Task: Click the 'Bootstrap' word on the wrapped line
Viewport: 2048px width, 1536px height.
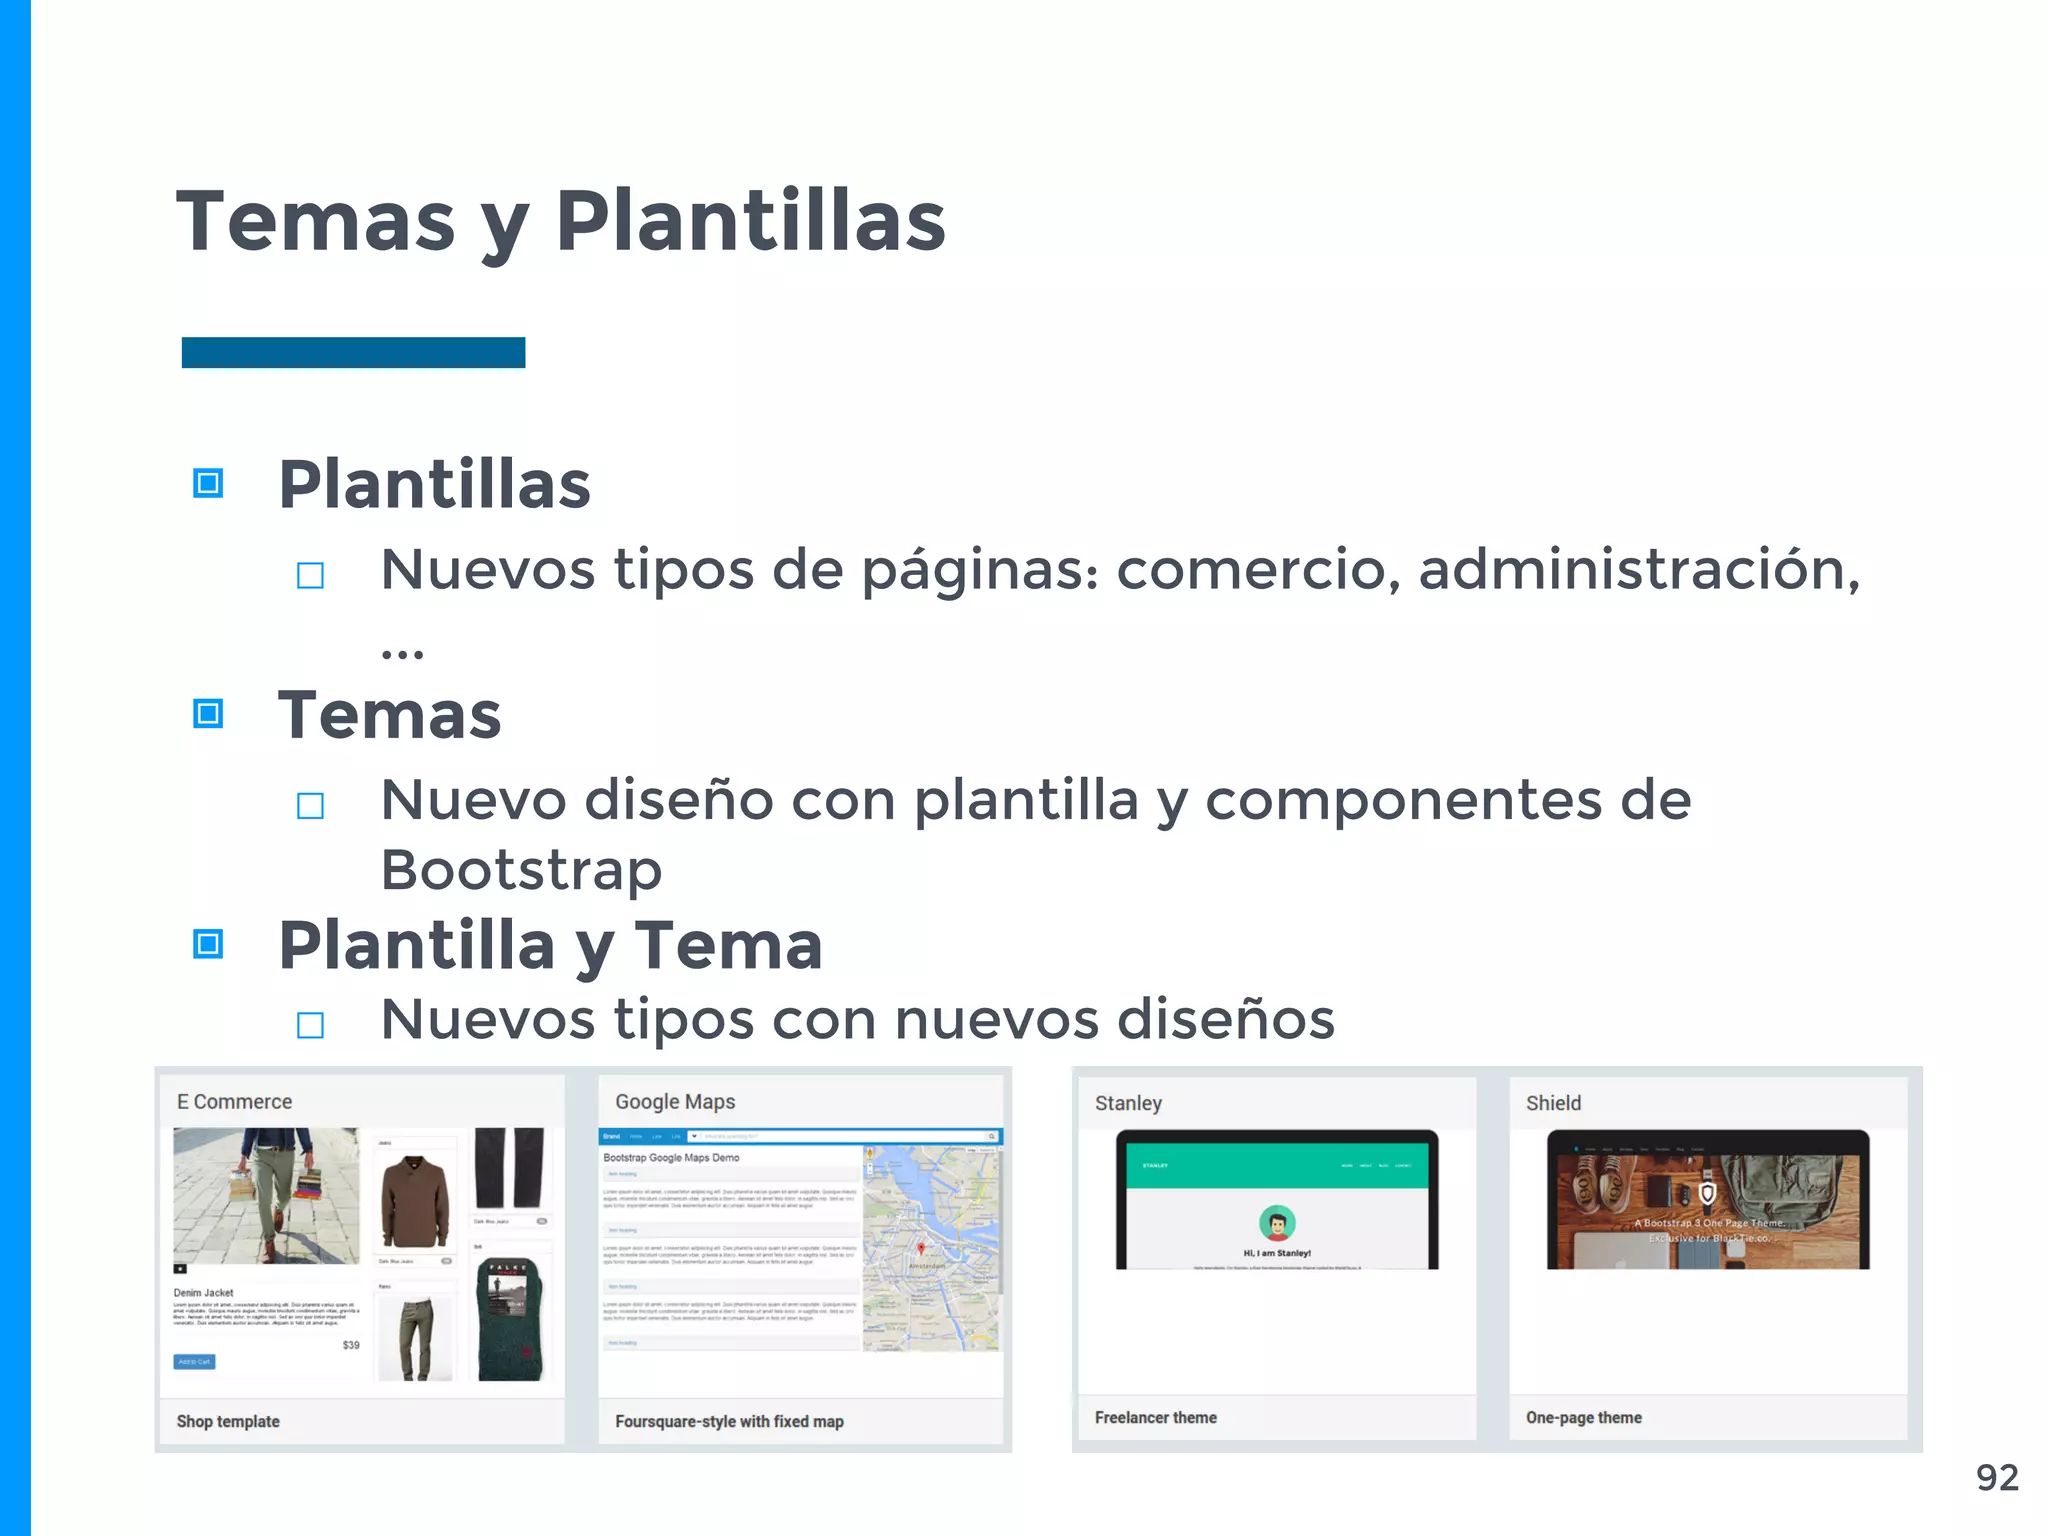Action: point(521,870)
